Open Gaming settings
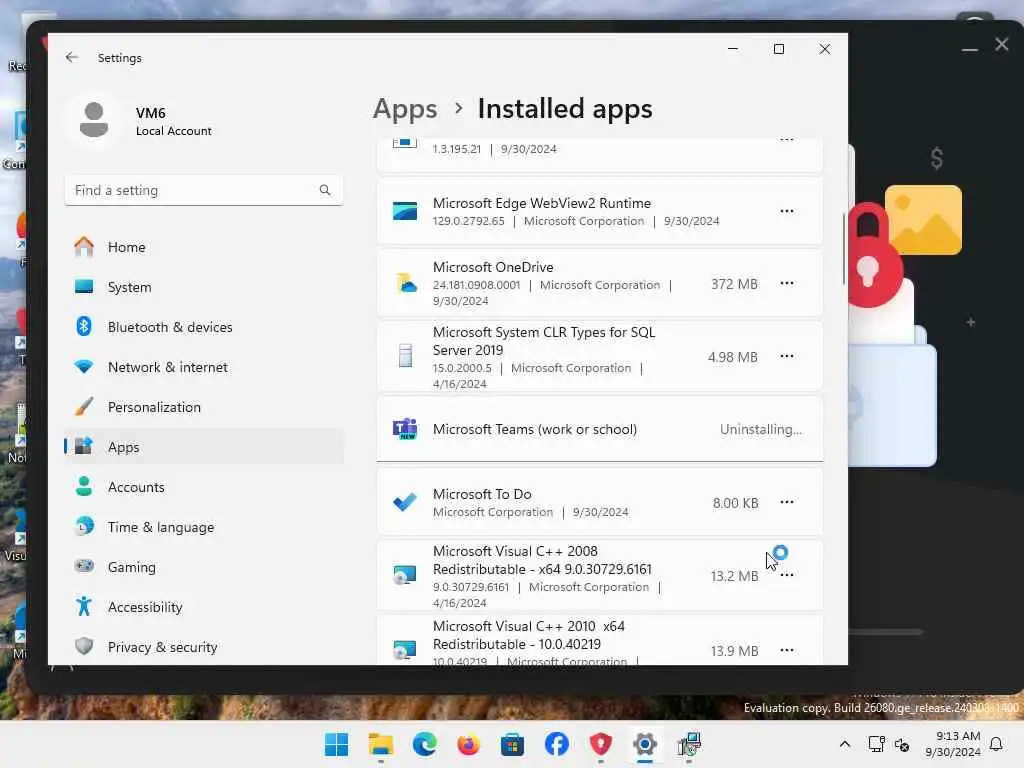The width and height of the screenshot is (1024, 768). [204, 567]
